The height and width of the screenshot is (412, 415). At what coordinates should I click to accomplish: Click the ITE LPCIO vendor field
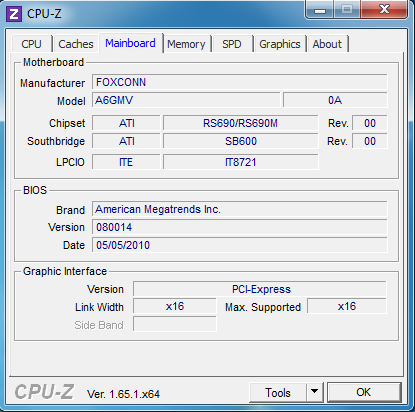coord(126,162)
